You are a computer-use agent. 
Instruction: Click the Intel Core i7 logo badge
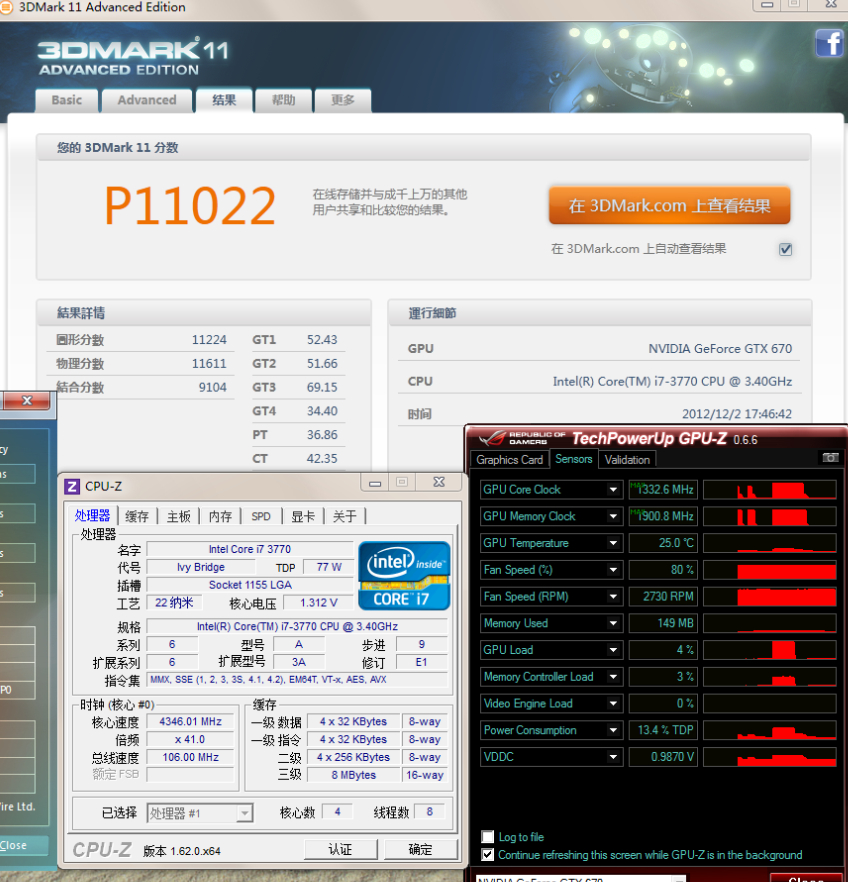(404, 576)
